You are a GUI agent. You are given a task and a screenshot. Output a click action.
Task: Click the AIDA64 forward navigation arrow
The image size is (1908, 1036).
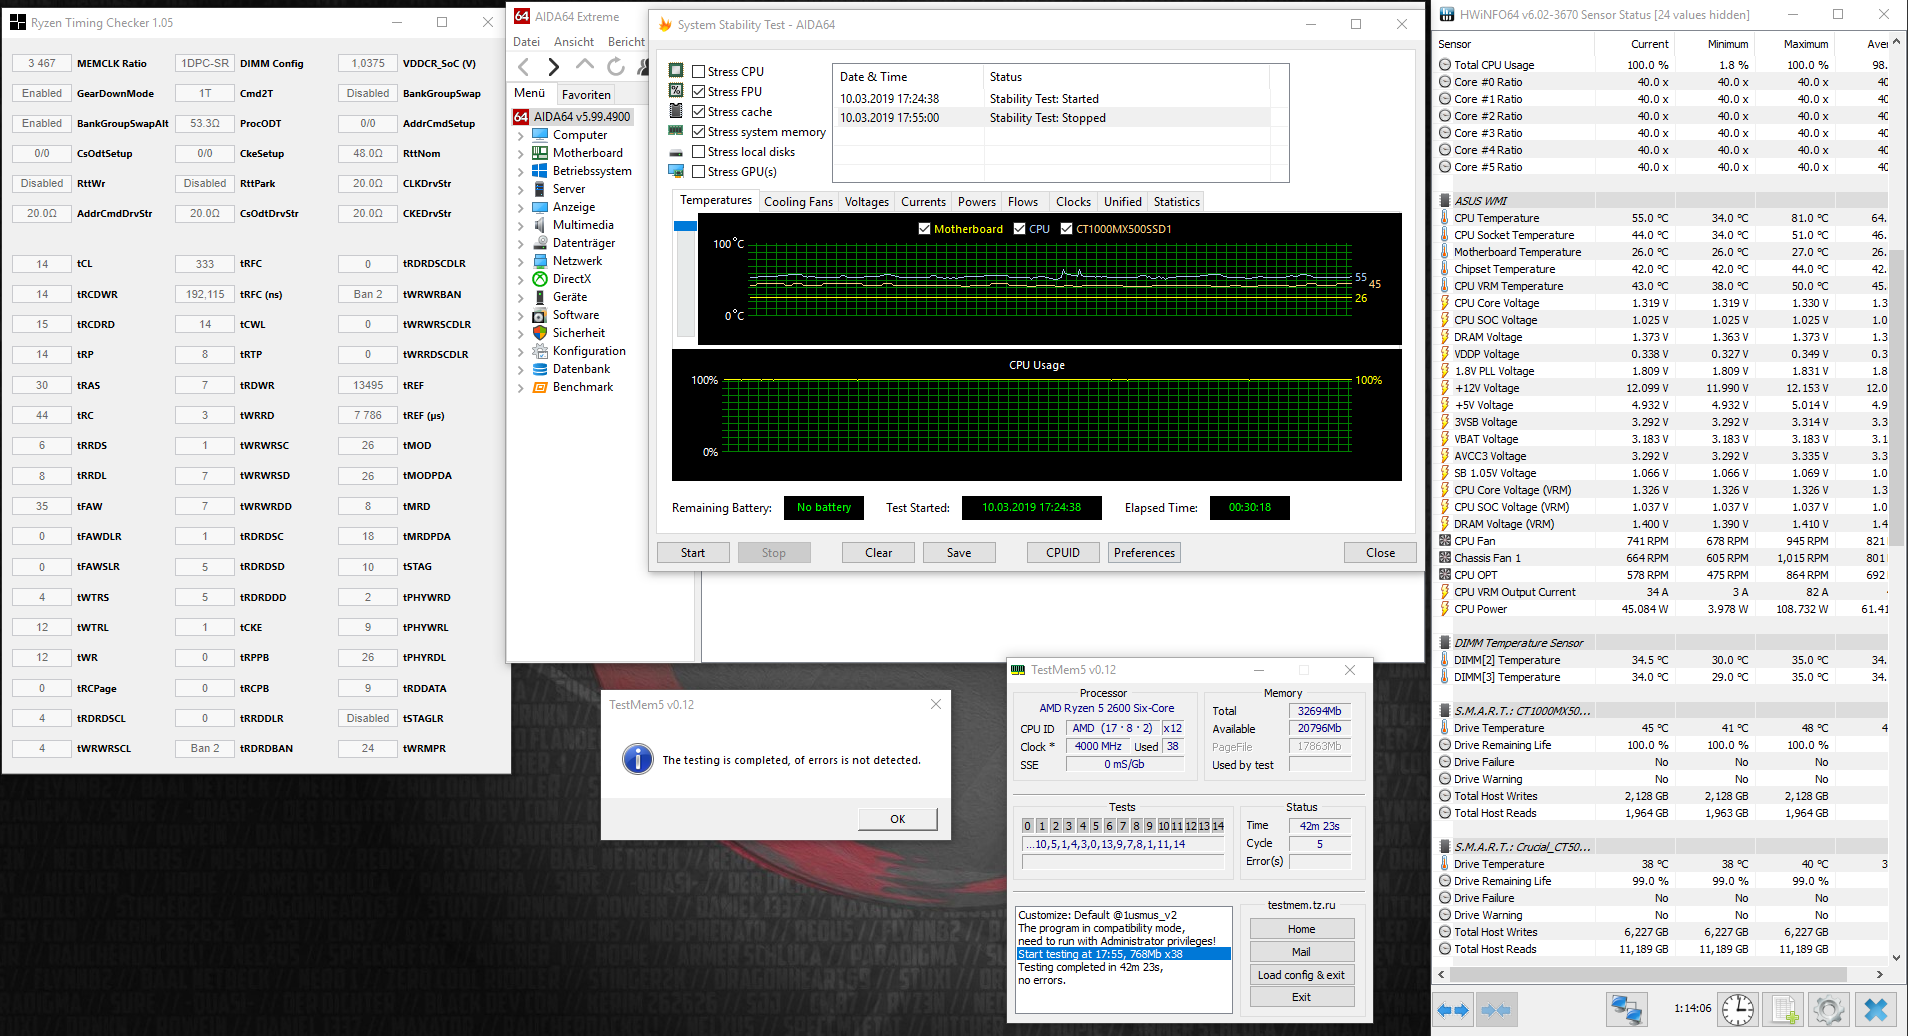[x=554, y=66]
